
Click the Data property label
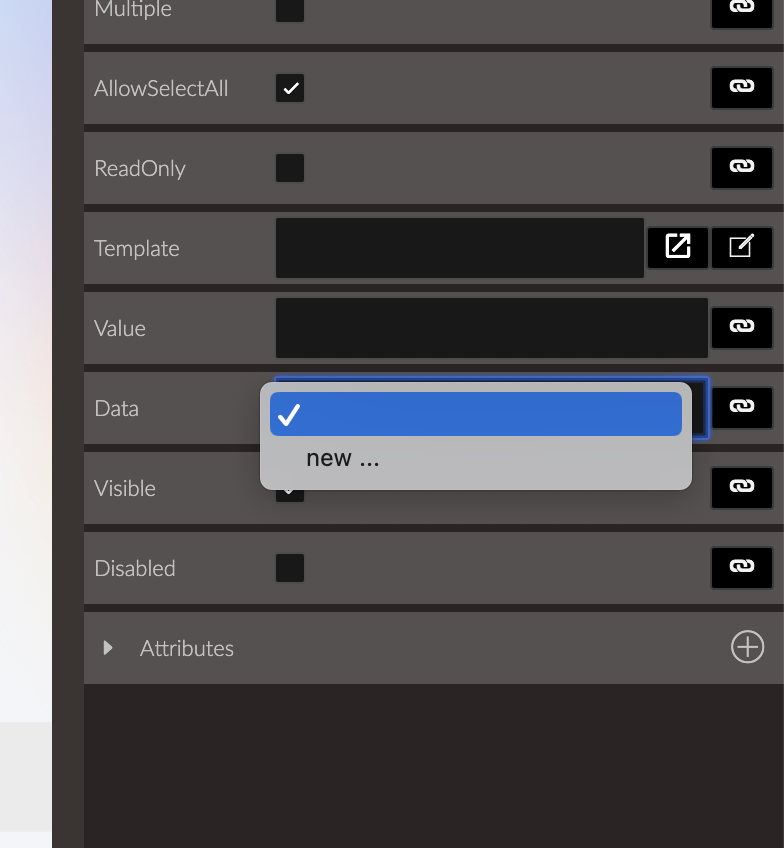point(116,409)
